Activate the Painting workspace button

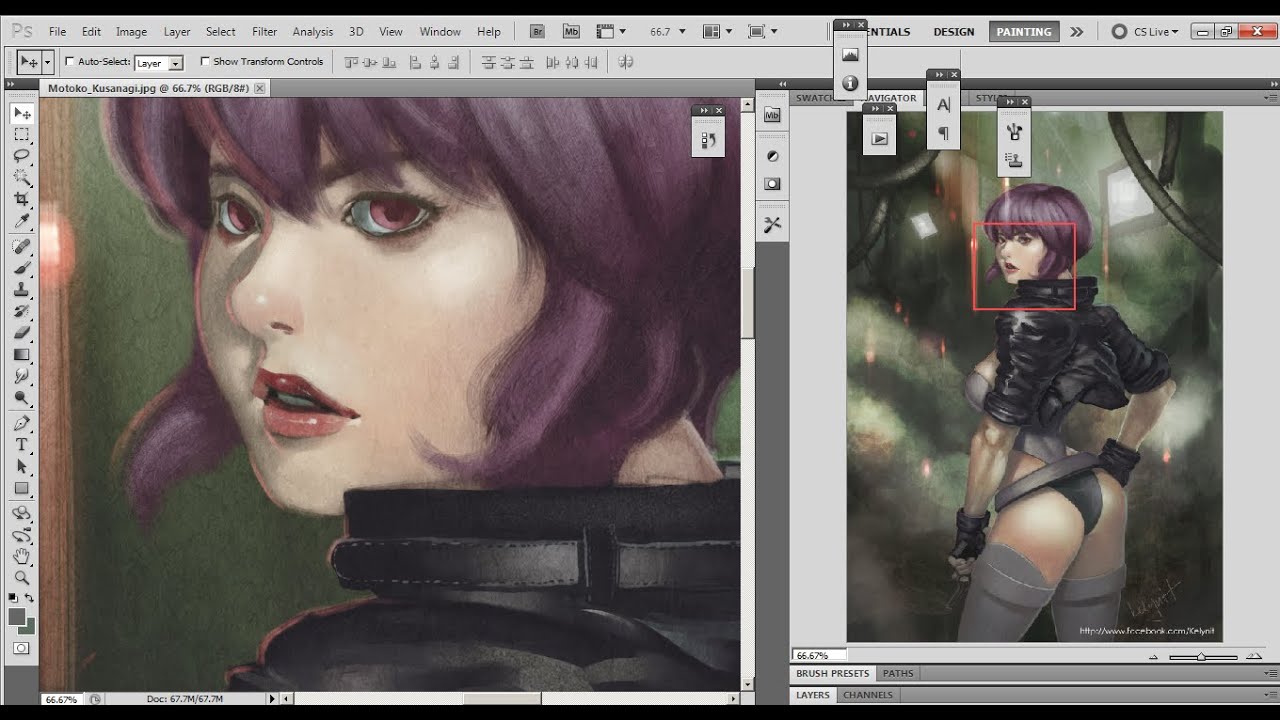(1024, 32)
